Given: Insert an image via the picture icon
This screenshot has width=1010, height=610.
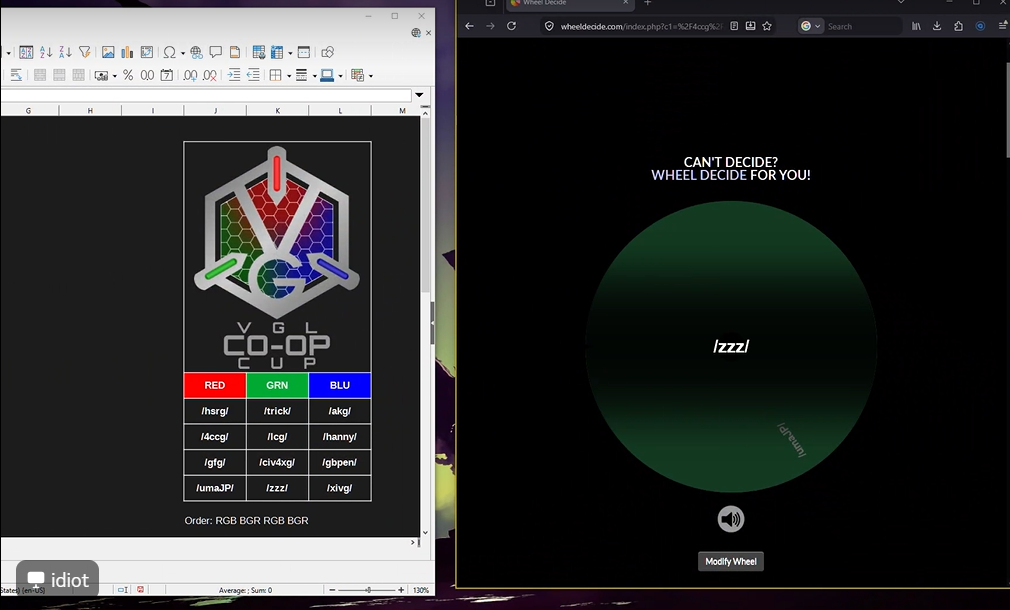Looking at the screenshot, I should tap(108, 52).
